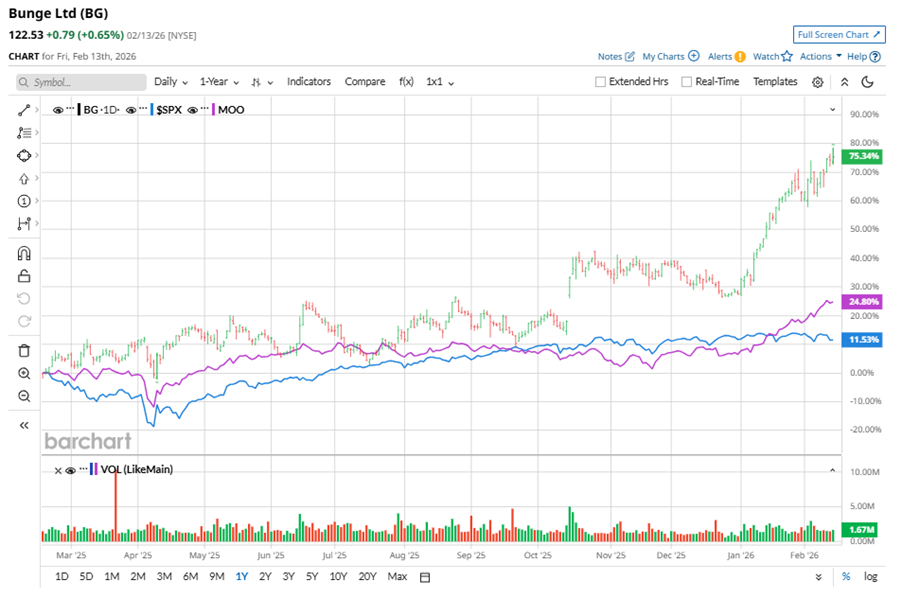The image size is (902, 599).
Task: Focus the Symbol search field
Action: [x=81, y=82]
